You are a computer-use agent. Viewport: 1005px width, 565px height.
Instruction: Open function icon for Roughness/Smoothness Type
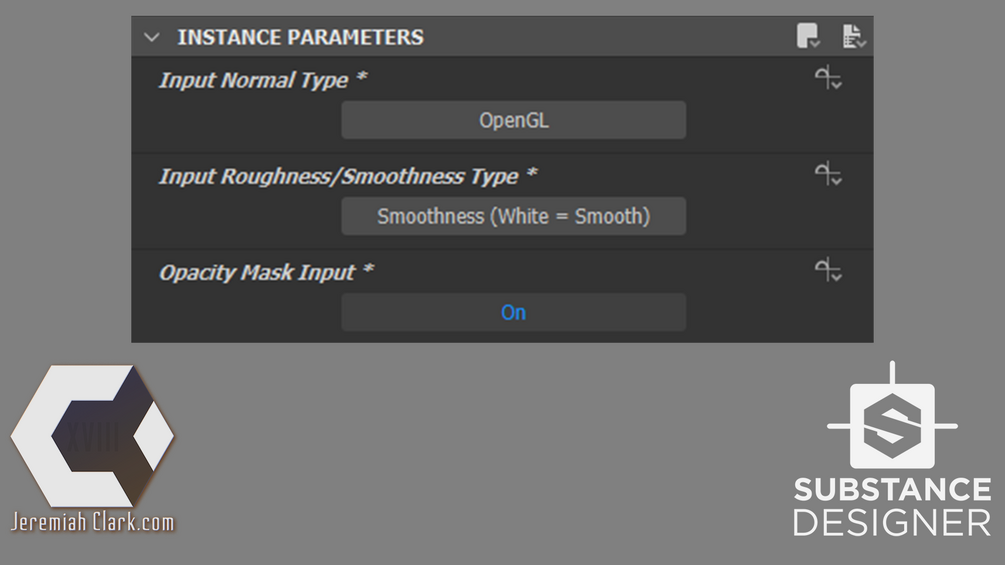828,175
